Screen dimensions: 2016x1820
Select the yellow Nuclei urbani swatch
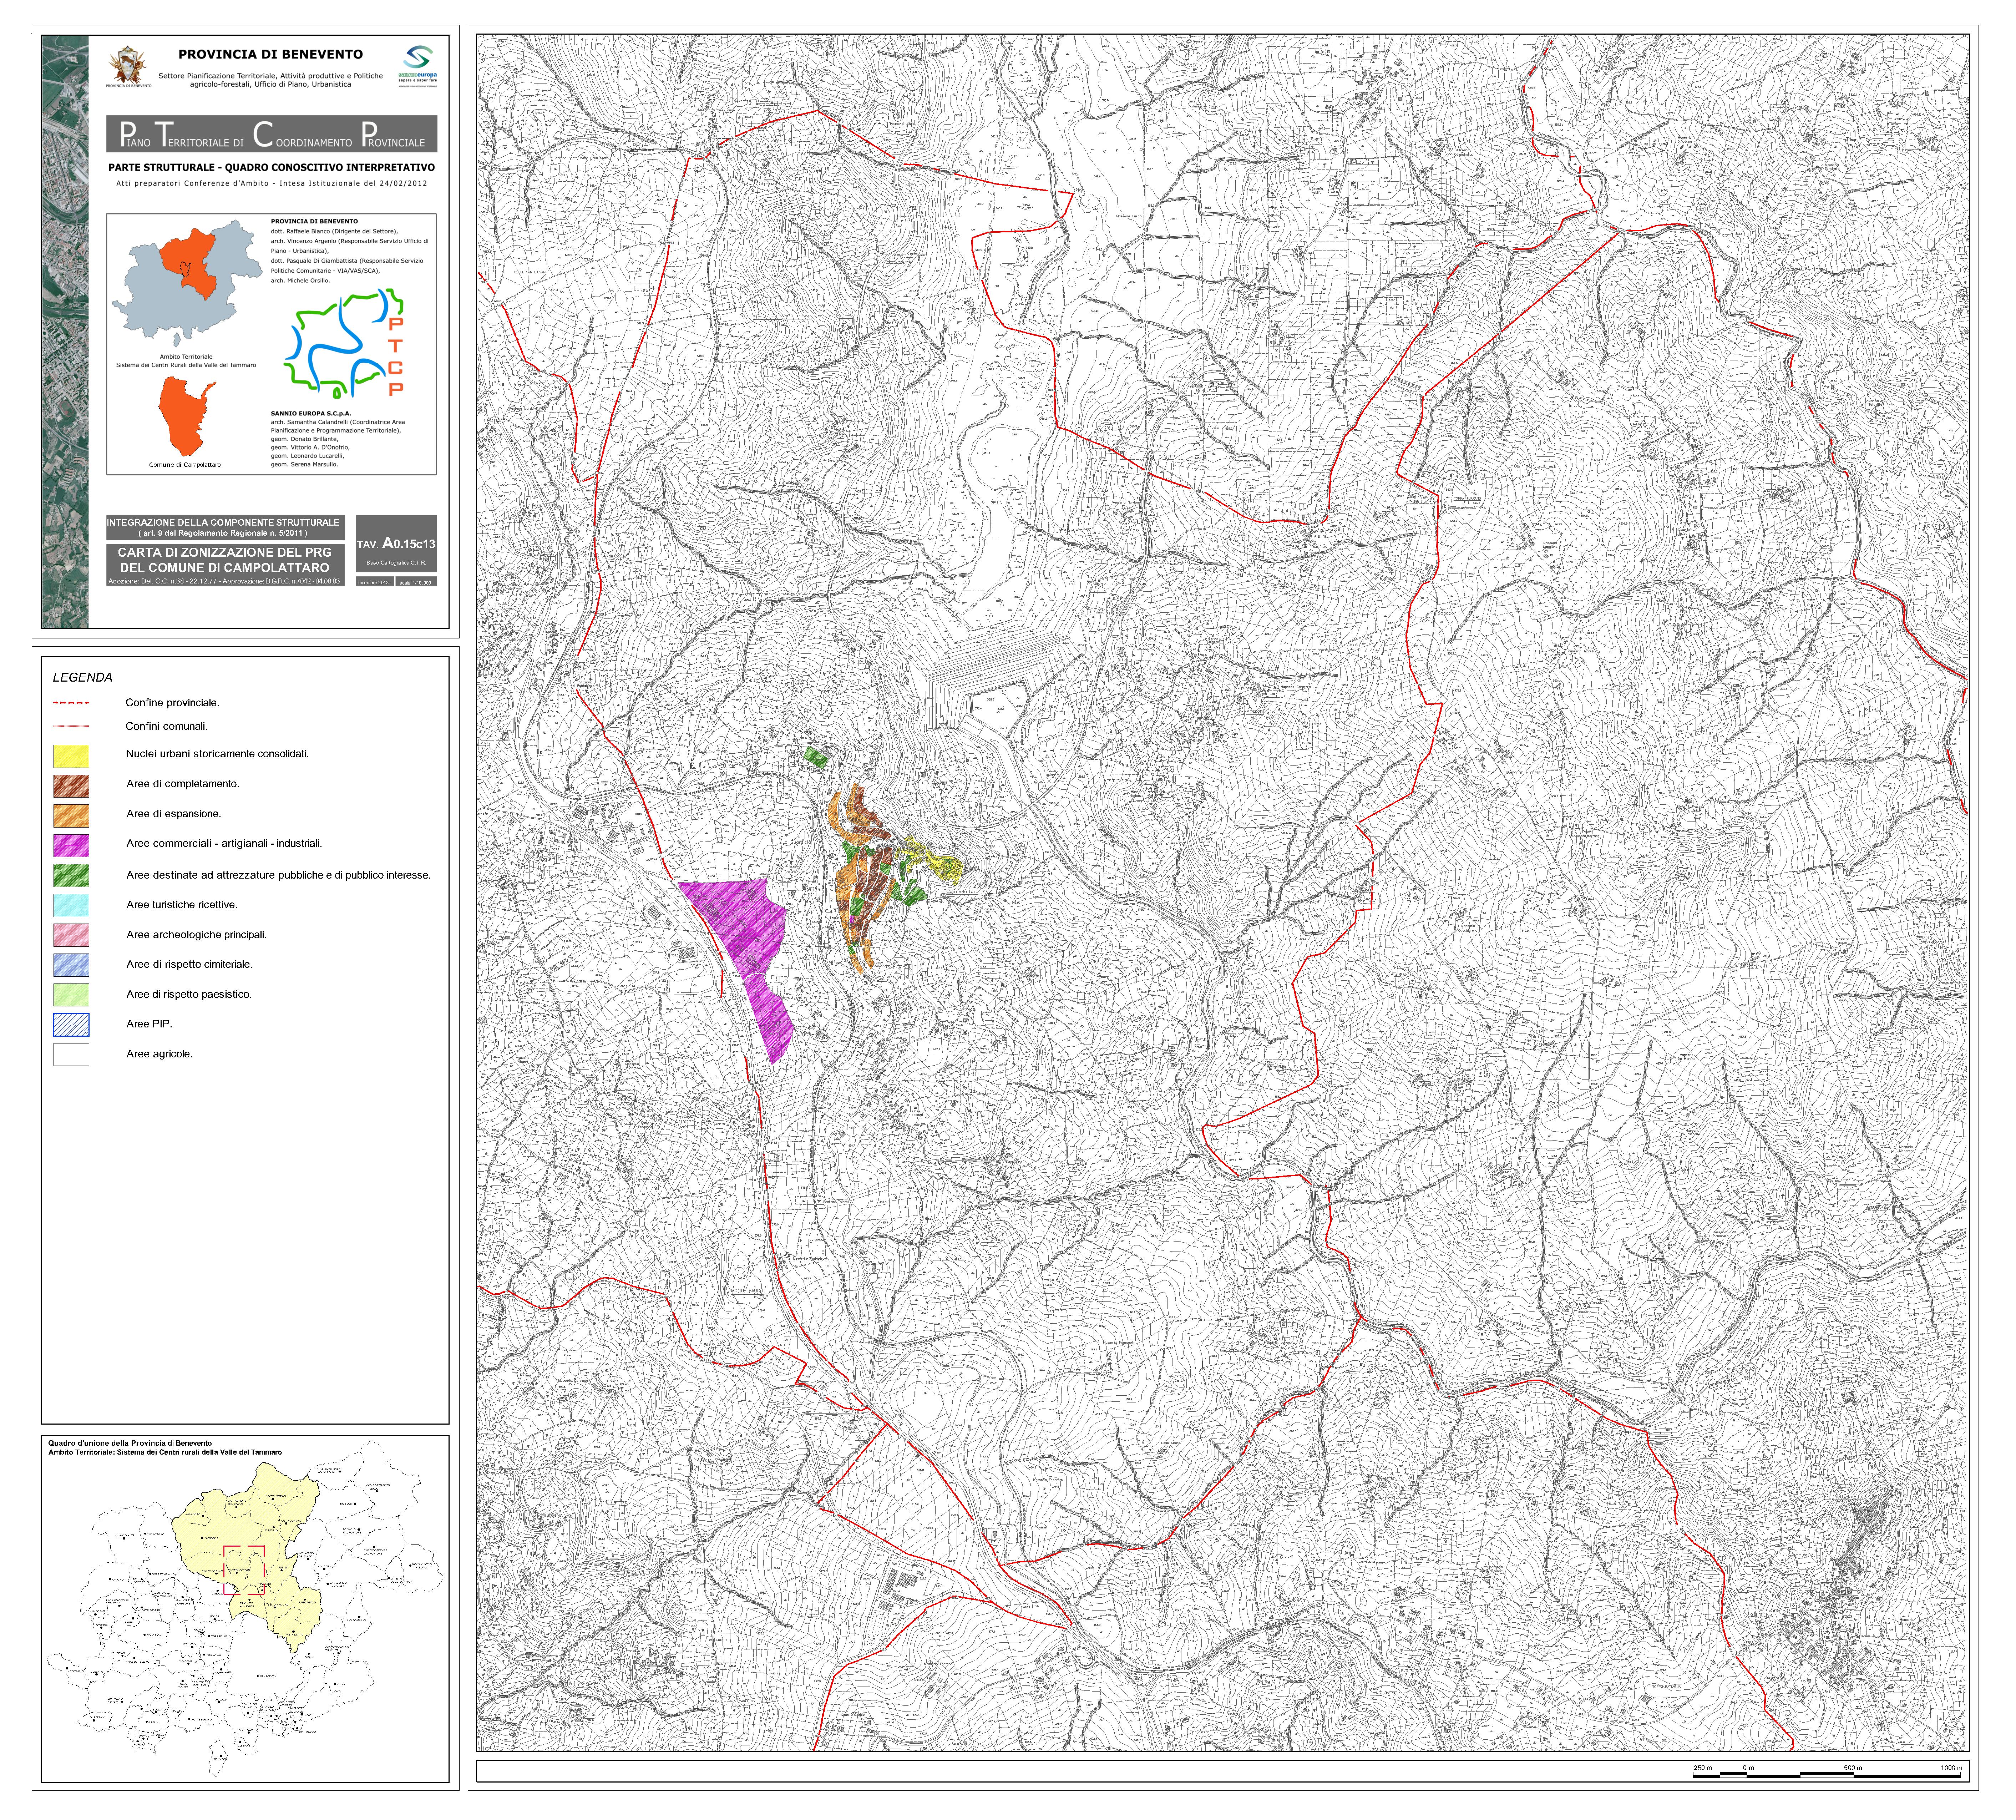[71, 756]
